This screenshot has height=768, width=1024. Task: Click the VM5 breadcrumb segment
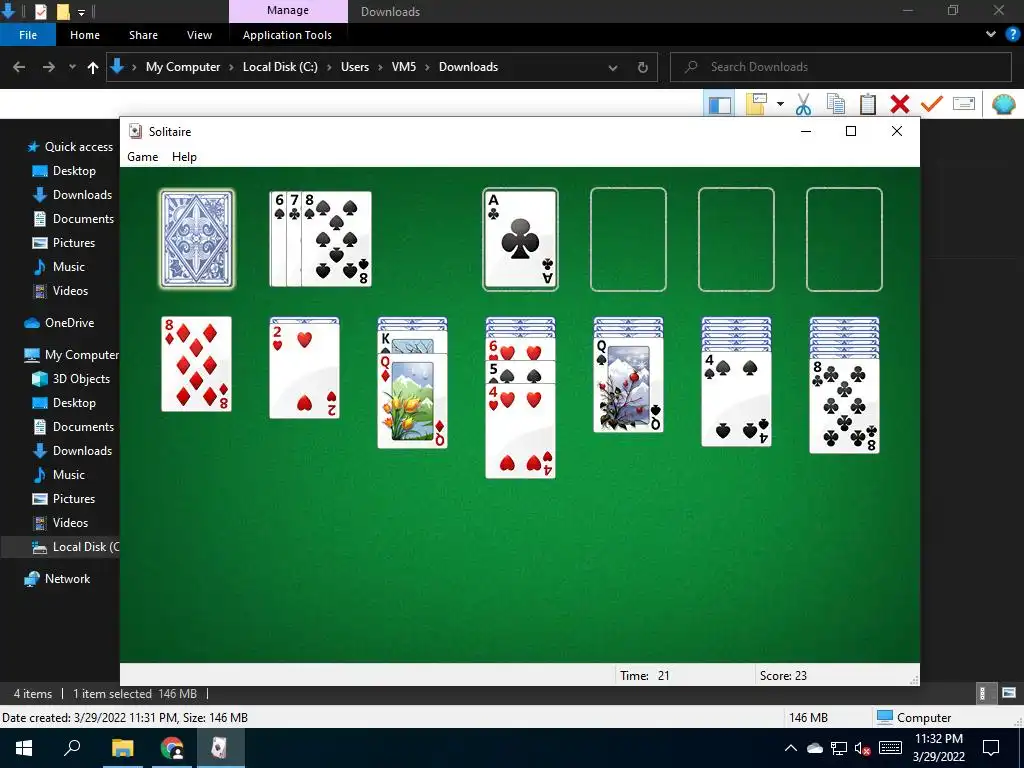point(404,67)
